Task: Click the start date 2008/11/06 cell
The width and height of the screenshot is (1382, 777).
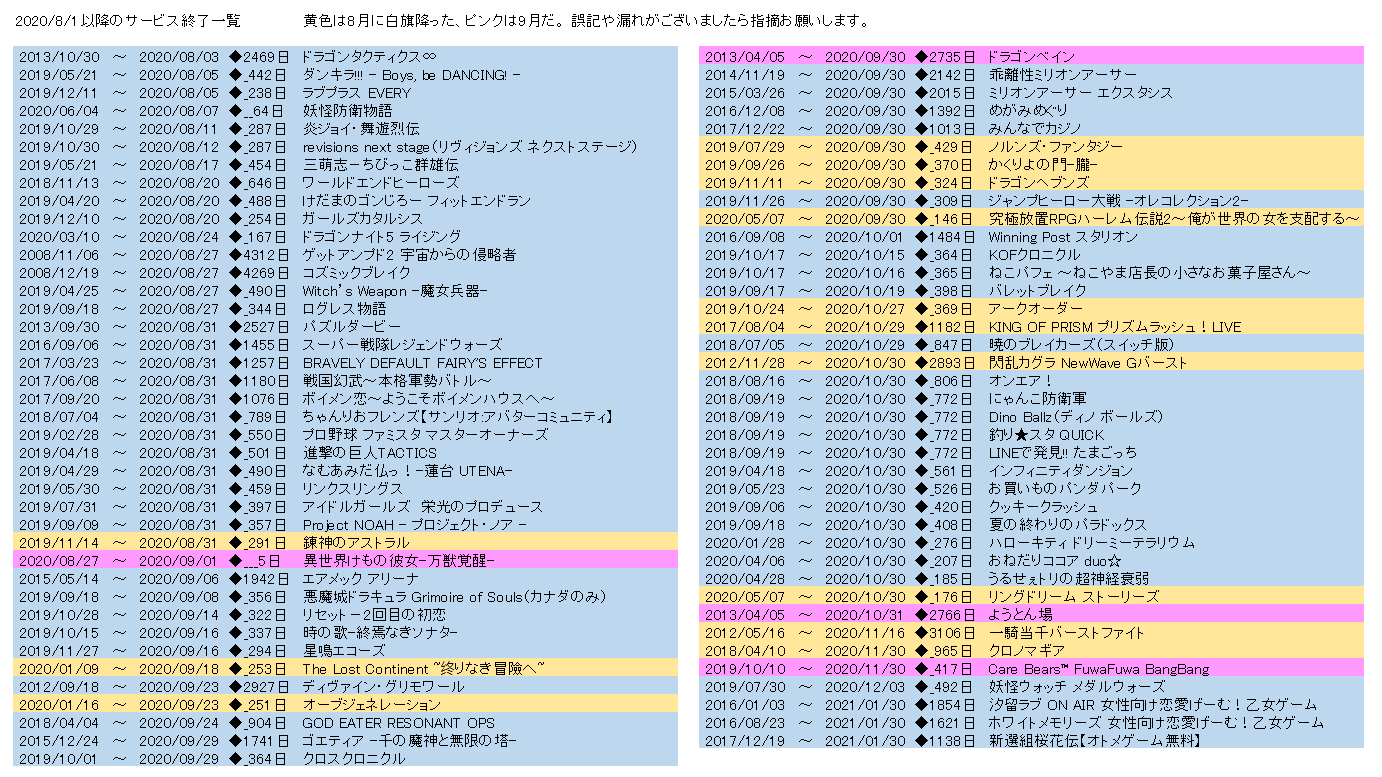Action: tap(59, 255)
